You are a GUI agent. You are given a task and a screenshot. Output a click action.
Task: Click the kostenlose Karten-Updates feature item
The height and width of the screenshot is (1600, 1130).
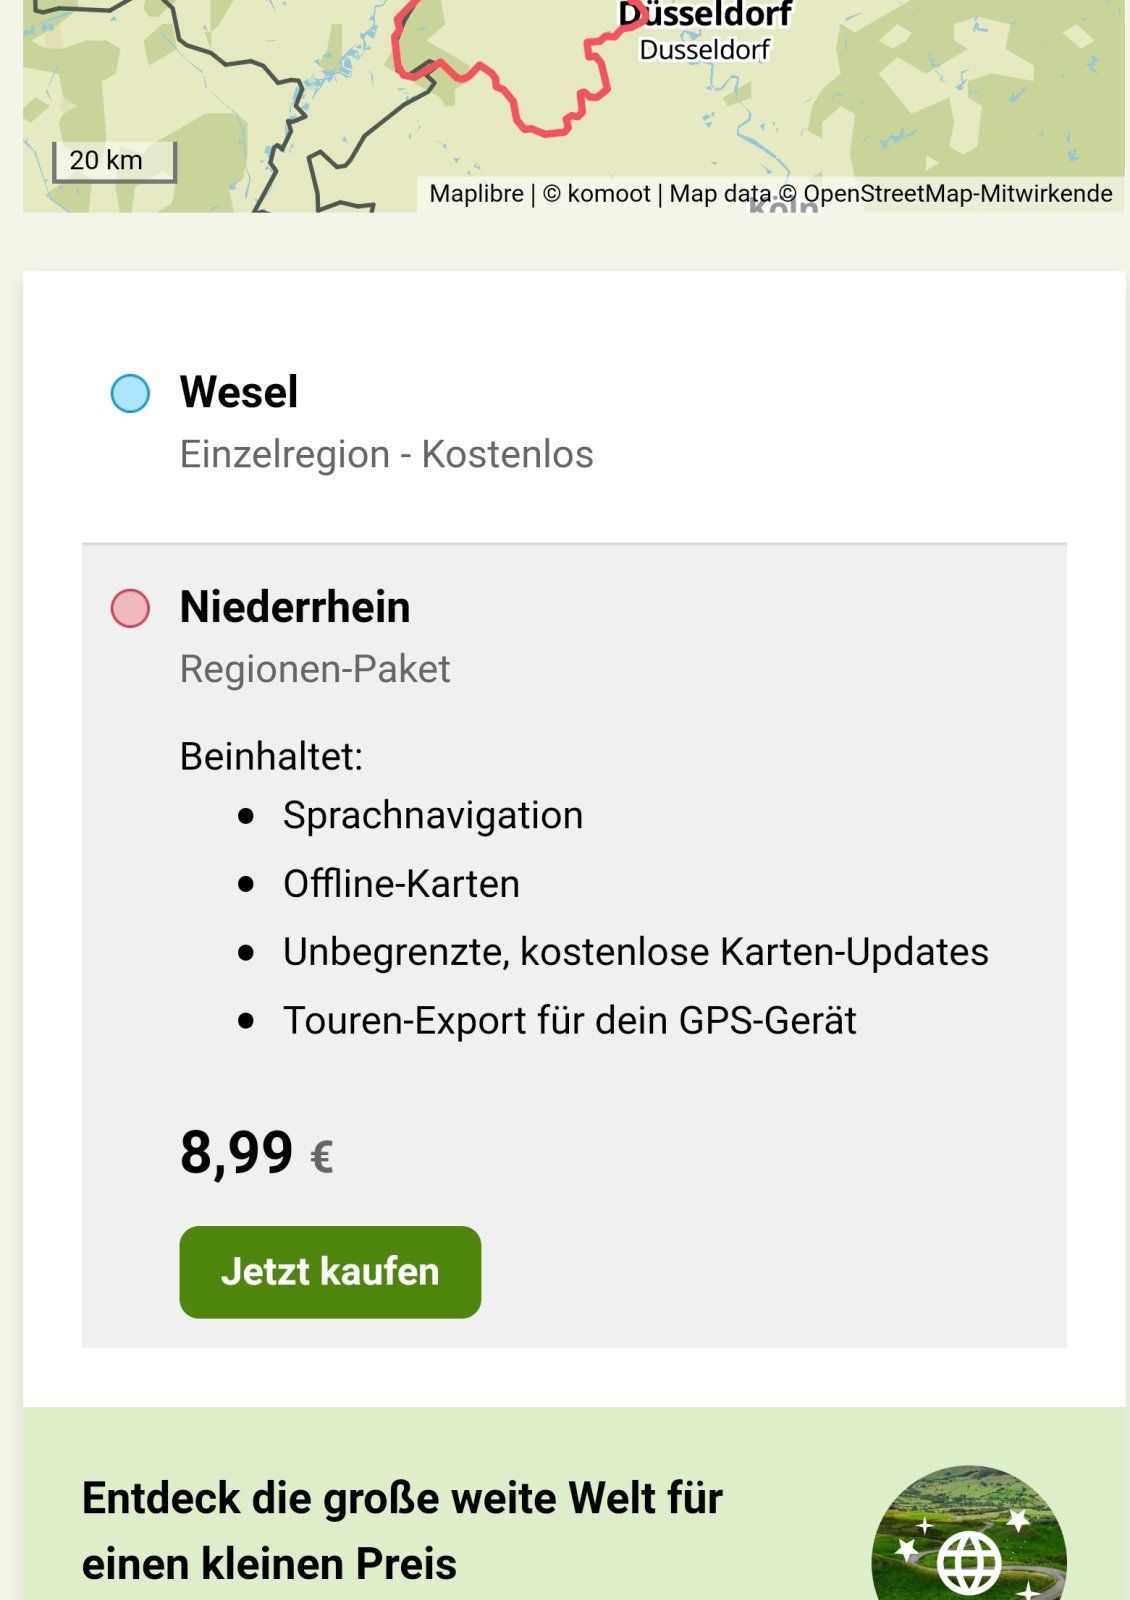[635, 952]
